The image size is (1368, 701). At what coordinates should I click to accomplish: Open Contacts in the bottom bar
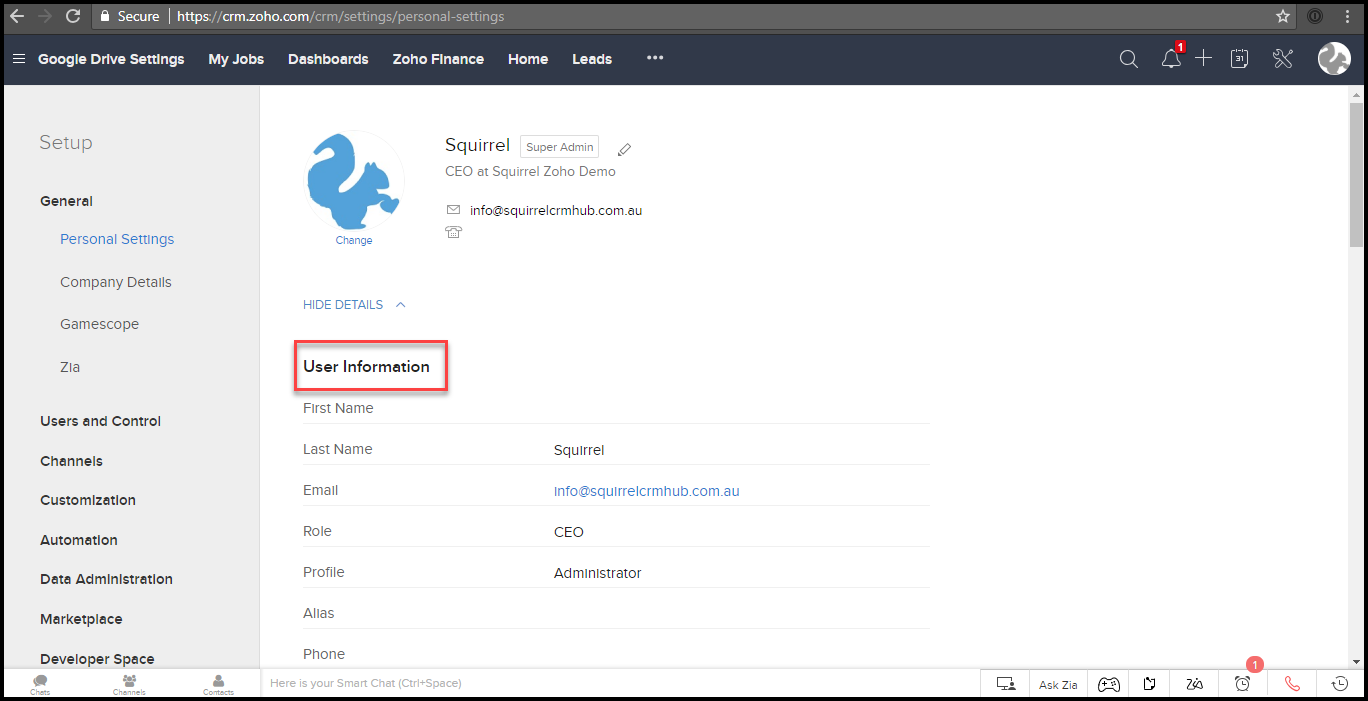click(218, 684)
